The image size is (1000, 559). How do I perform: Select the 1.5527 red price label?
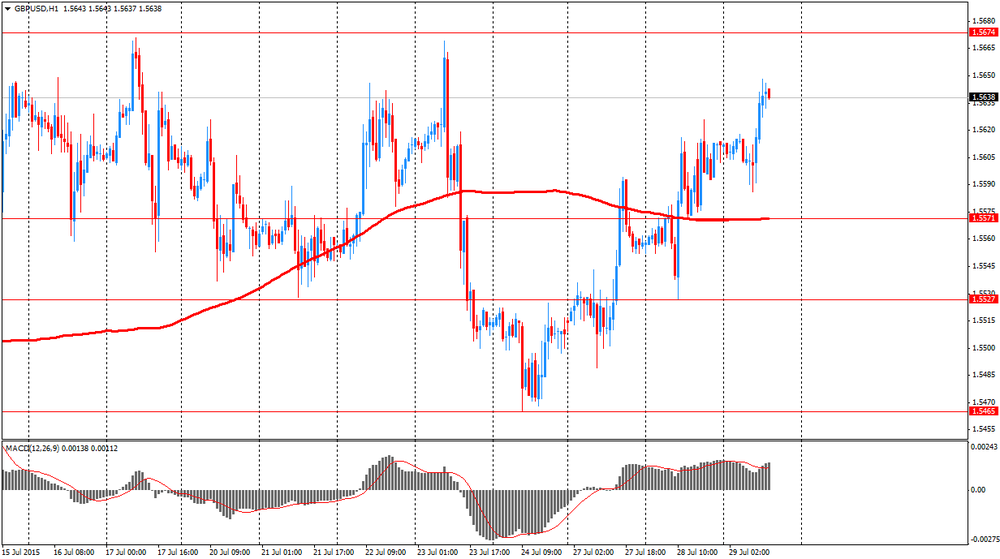click(982, 299)
